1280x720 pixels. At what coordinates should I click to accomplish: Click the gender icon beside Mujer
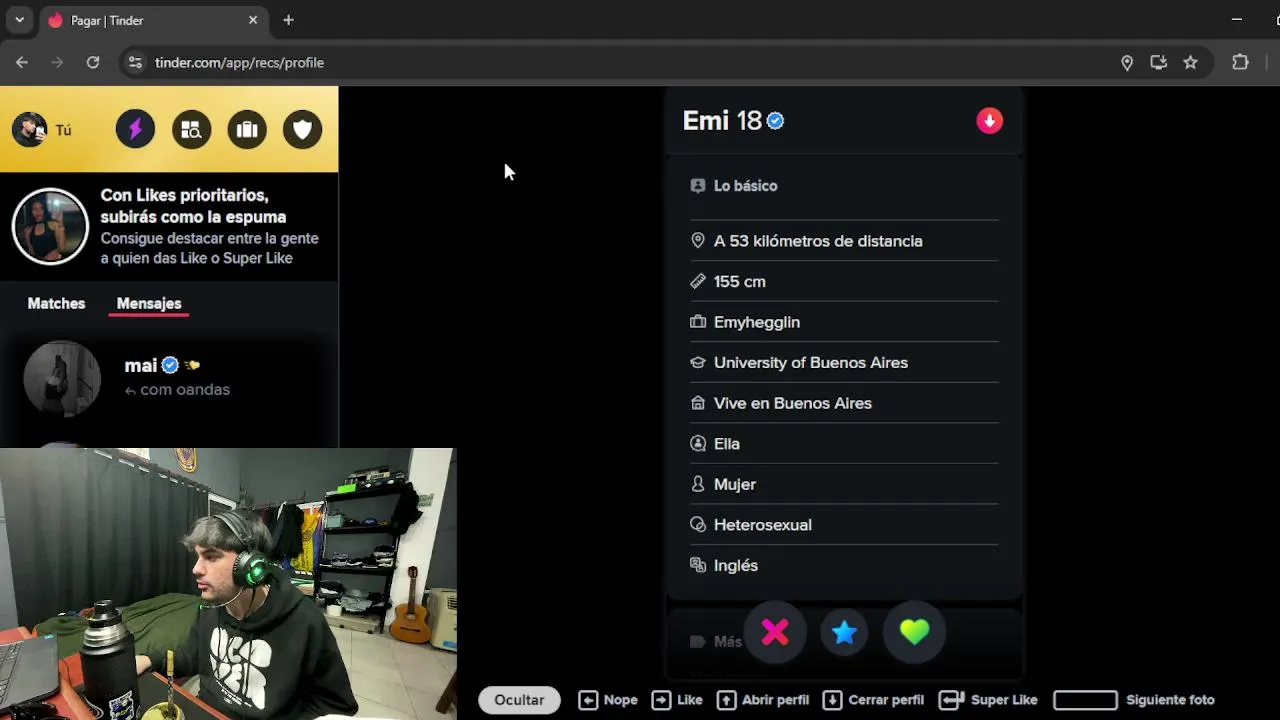coord(698,484)
